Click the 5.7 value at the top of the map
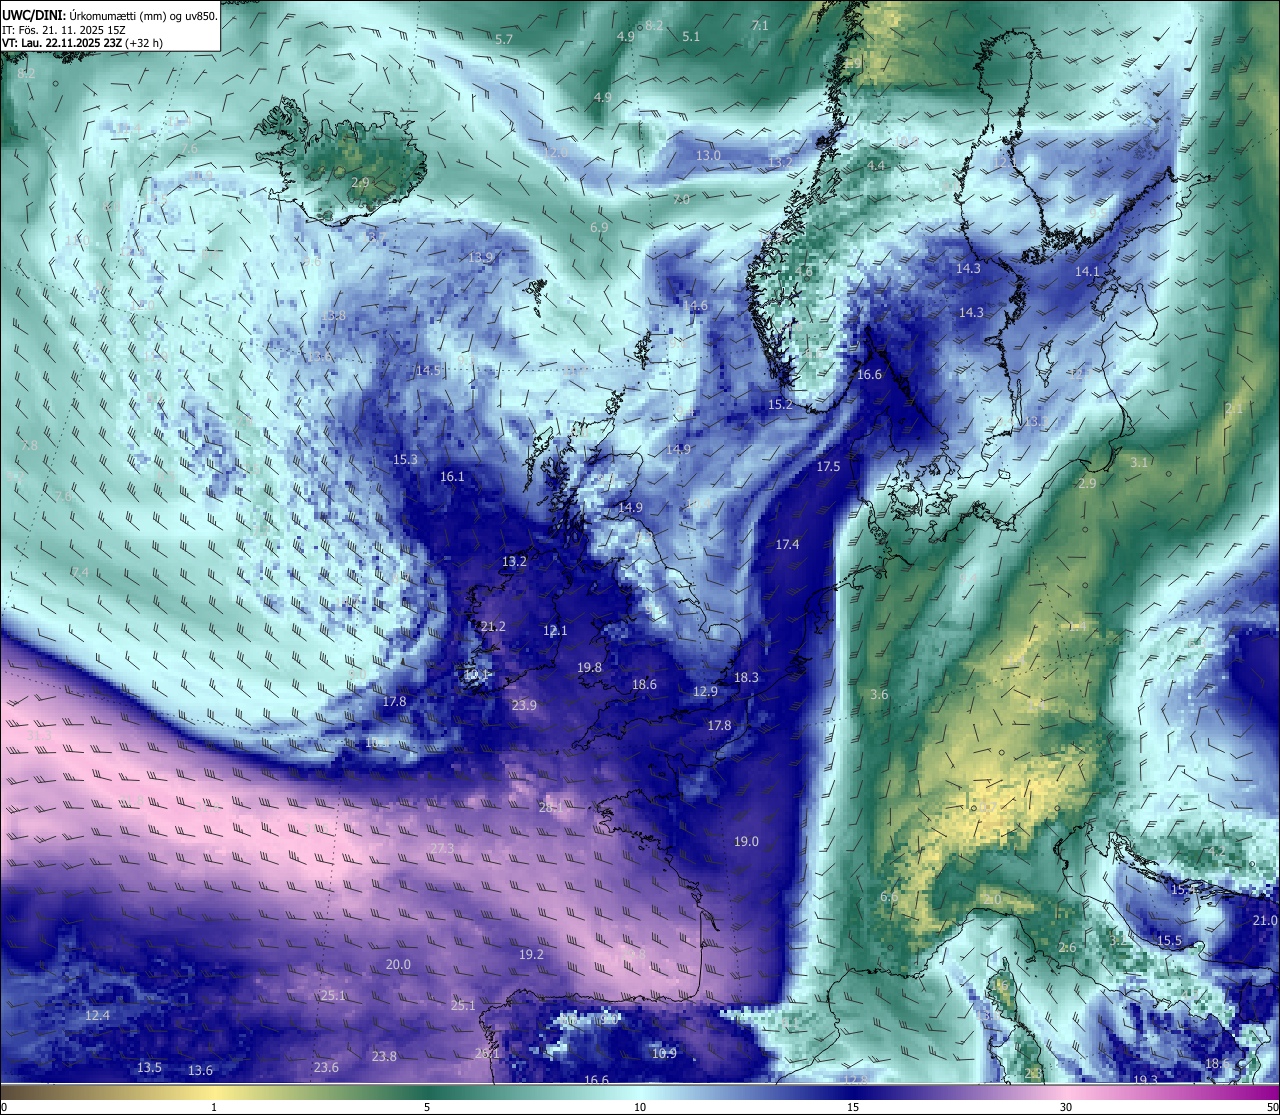Viewport: 1280px width, 1115px height. click(x=504, y=39)
